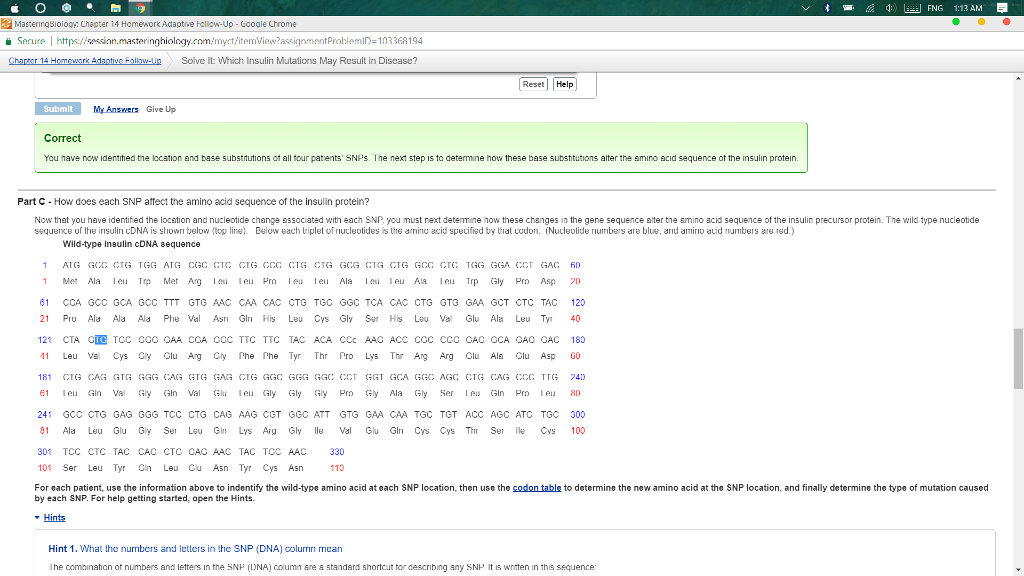Click the page vertical scrollbar thumb
This screenshot has width=1024, height=576.
[1018, 357]
